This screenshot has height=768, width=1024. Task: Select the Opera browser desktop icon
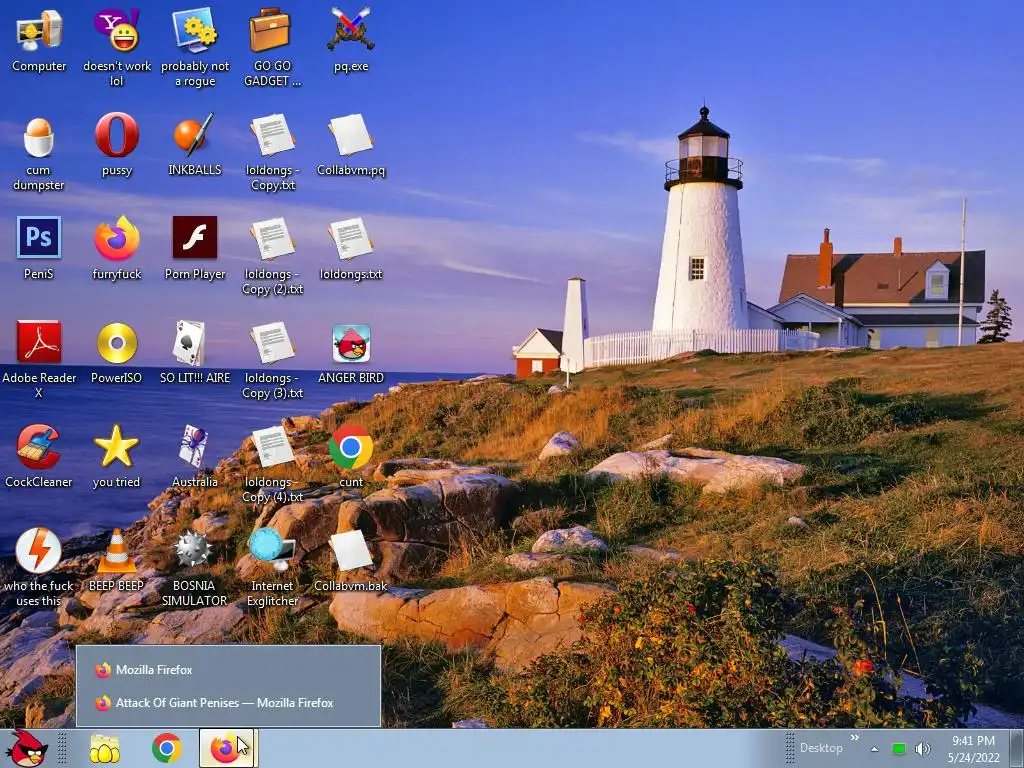pyautogui.click(x=117, y=145)
